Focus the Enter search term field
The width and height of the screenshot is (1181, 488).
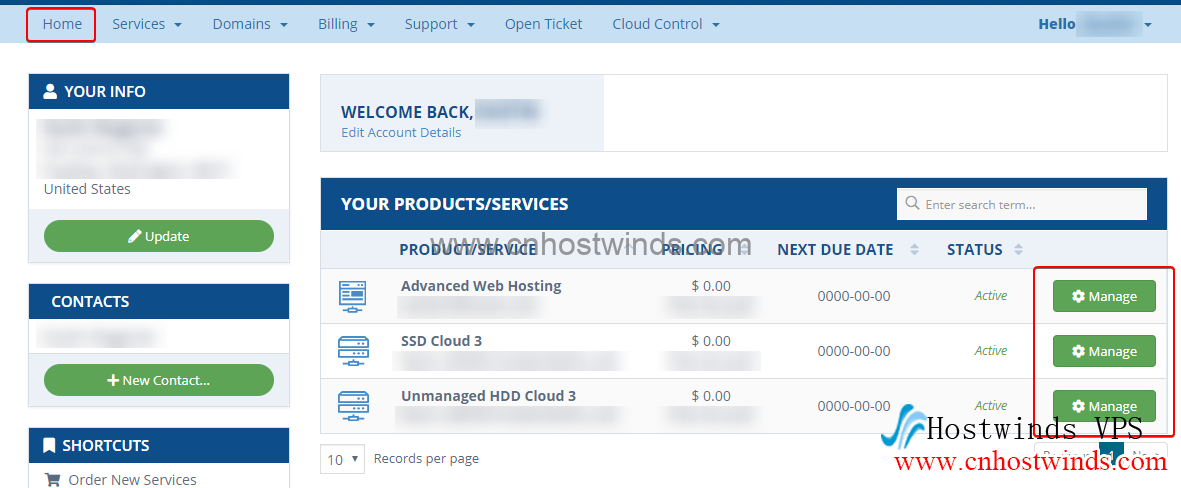pyautogui.click(x=1021, y=204)
